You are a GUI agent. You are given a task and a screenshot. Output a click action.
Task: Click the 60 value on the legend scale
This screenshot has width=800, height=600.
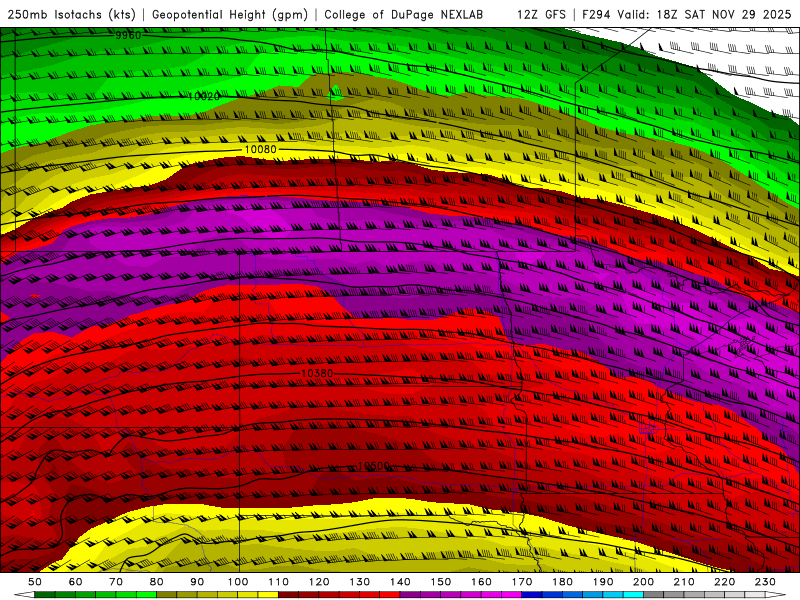(x=75, y=582)
